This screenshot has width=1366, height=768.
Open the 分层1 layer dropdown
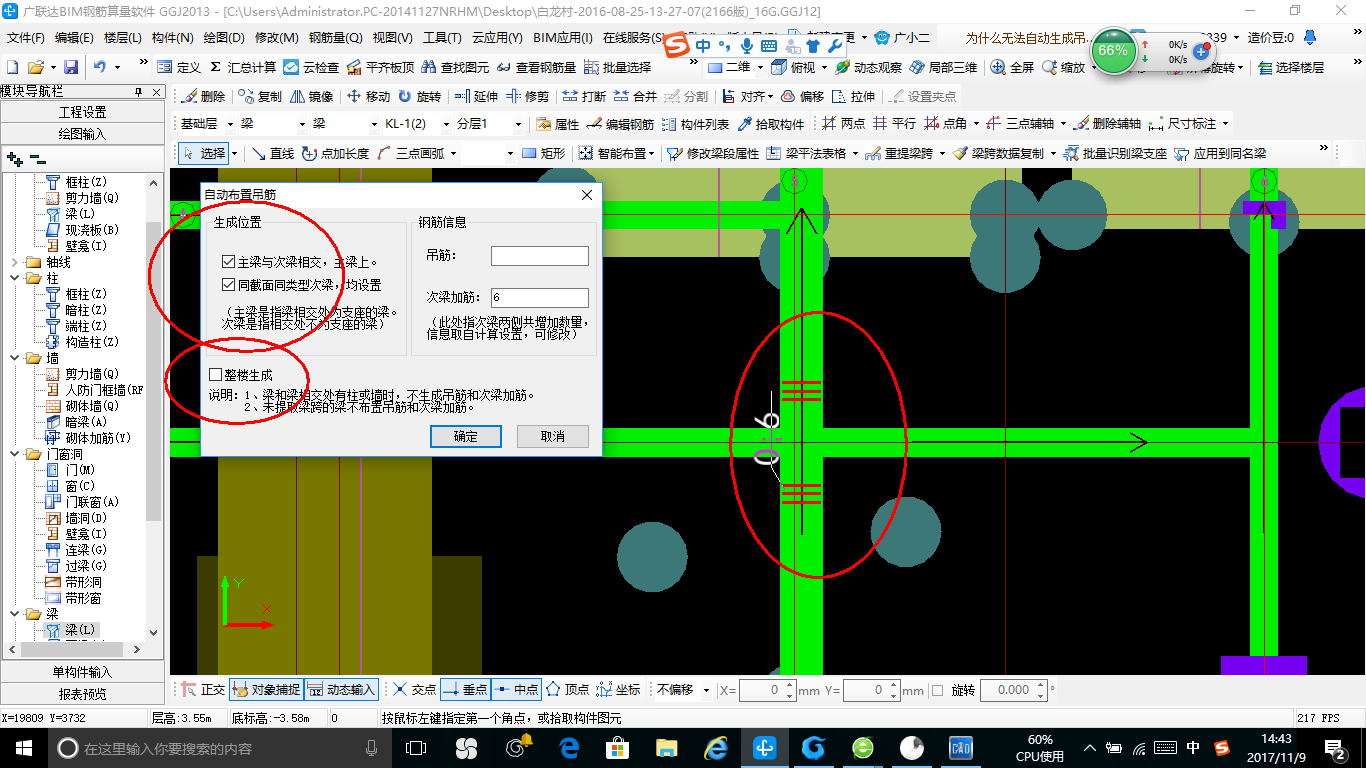point(517,124)
